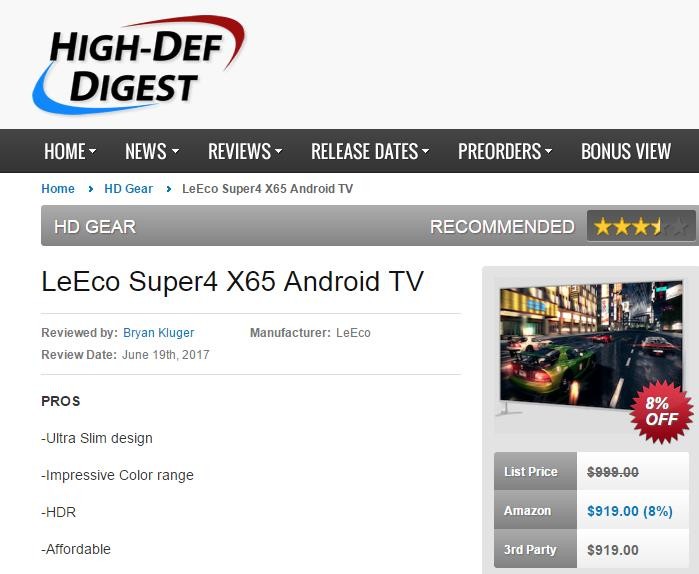Open the PREORDERS menu
The image size is (699, 574).
505,151
